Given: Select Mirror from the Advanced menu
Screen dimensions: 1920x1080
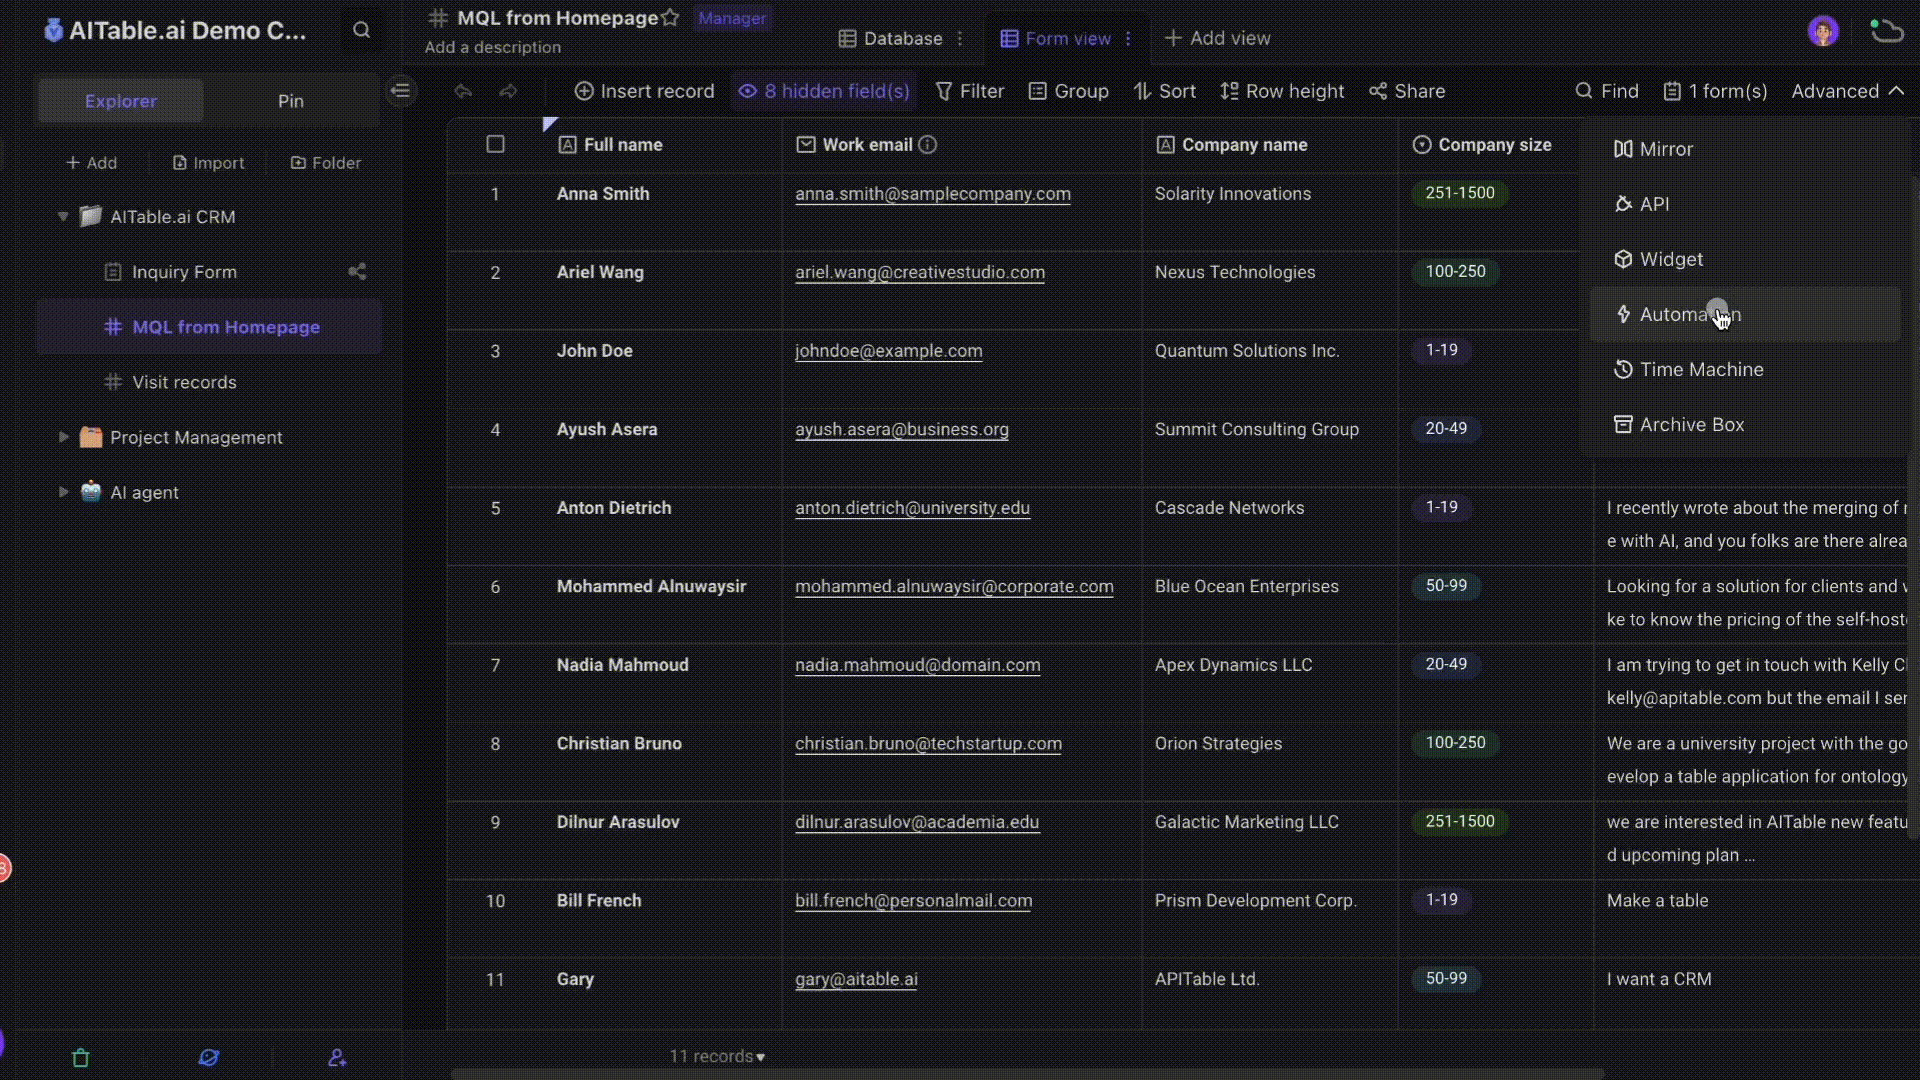Looking at the screenshot, I should click(1745, 149).
